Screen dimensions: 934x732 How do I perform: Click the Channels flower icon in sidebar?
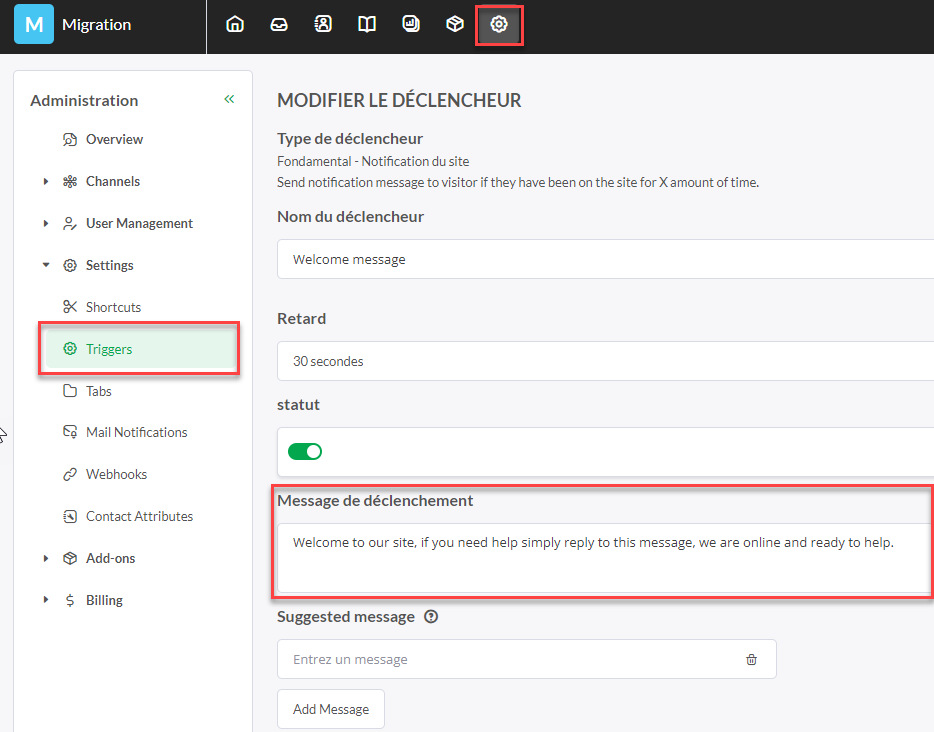pos(70,182)
